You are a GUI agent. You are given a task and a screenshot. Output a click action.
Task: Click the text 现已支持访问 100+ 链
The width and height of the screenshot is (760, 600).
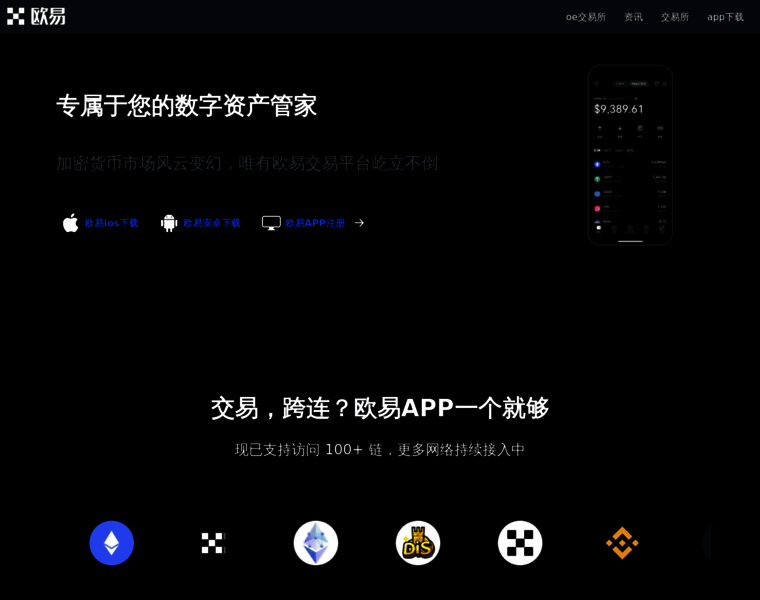[309, 450]
